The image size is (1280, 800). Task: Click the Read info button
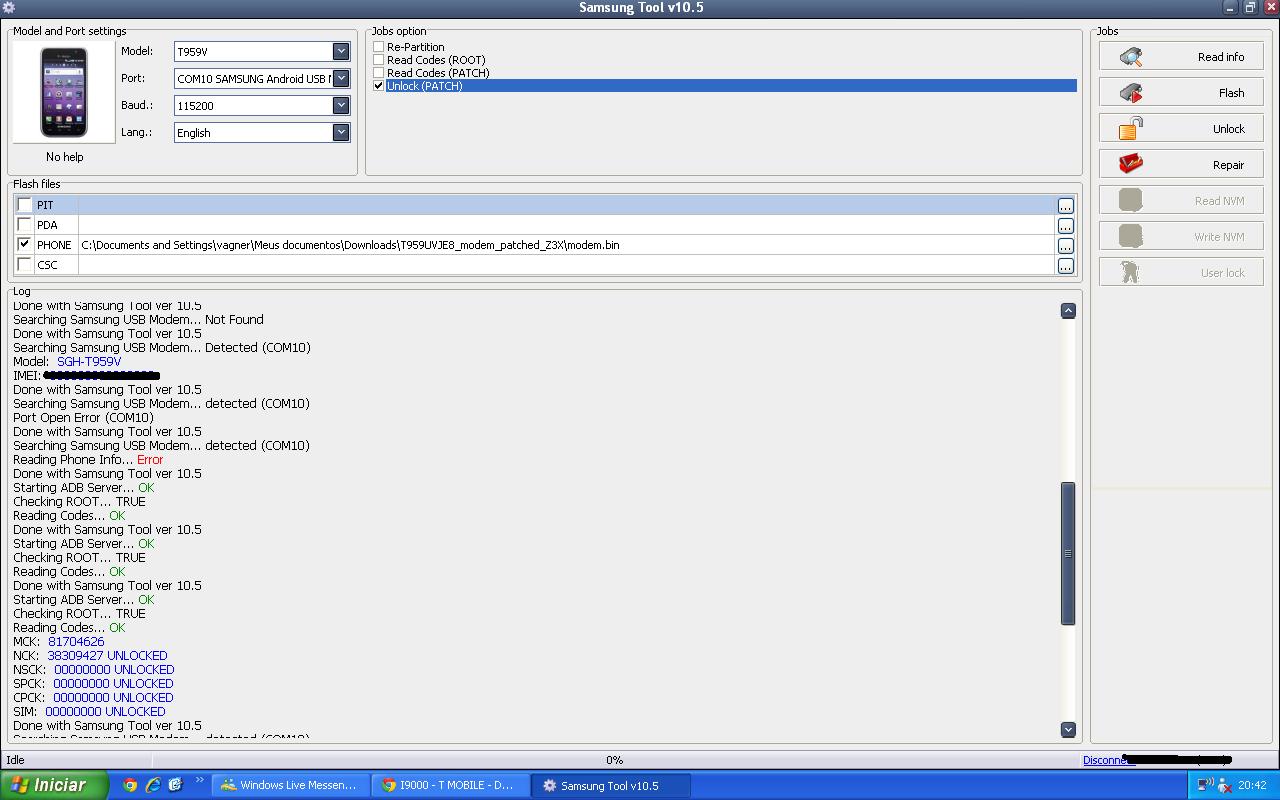tap(1181, 57)
